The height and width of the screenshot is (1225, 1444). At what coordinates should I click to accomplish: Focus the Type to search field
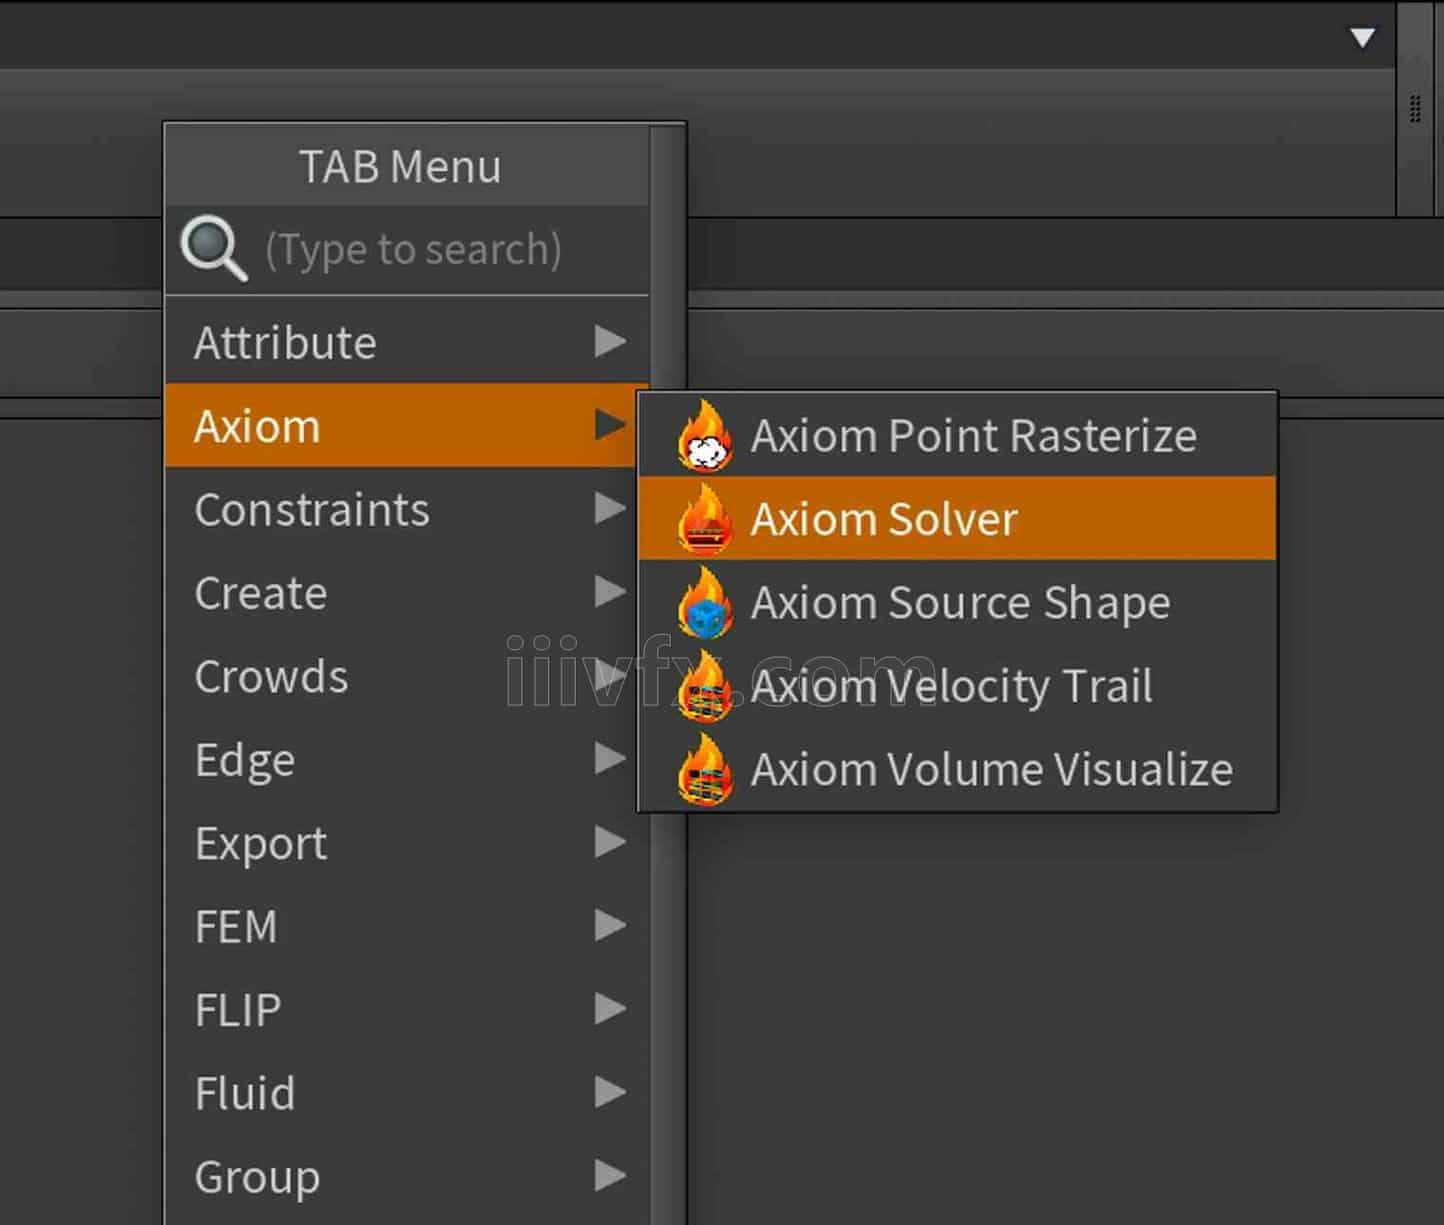coord(407,250)
